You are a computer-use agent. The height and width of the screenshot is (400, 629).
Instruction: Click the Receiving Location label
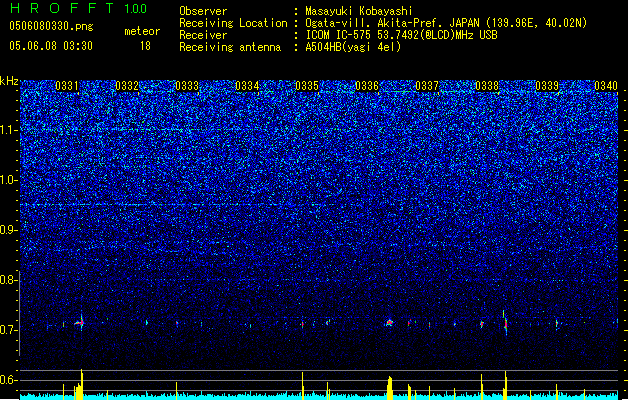click(x=233, y=23)
